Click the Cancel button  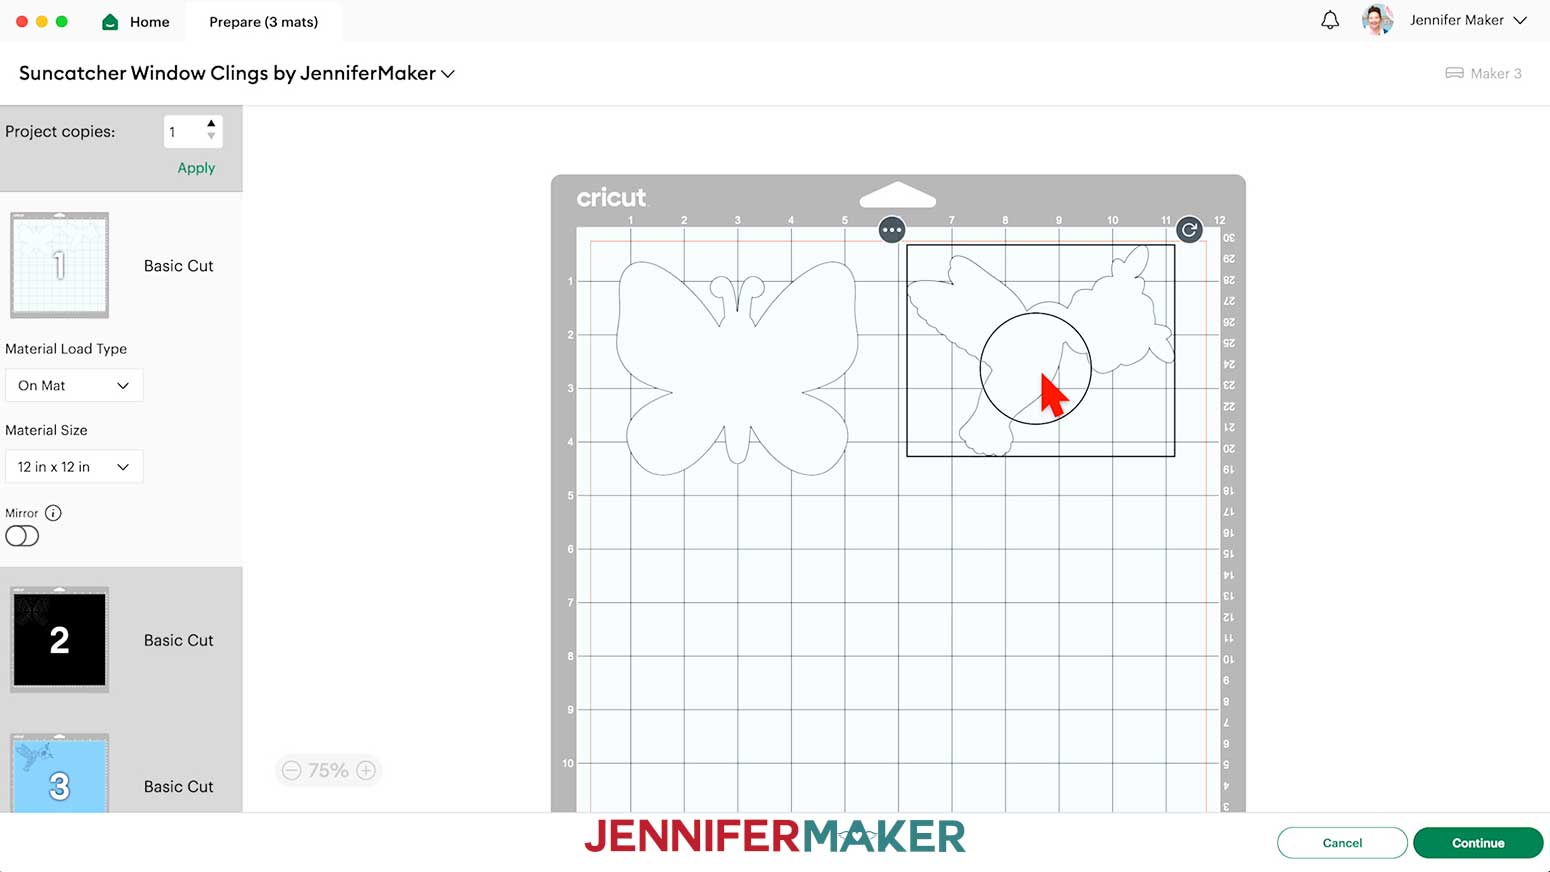[1342, 843]
